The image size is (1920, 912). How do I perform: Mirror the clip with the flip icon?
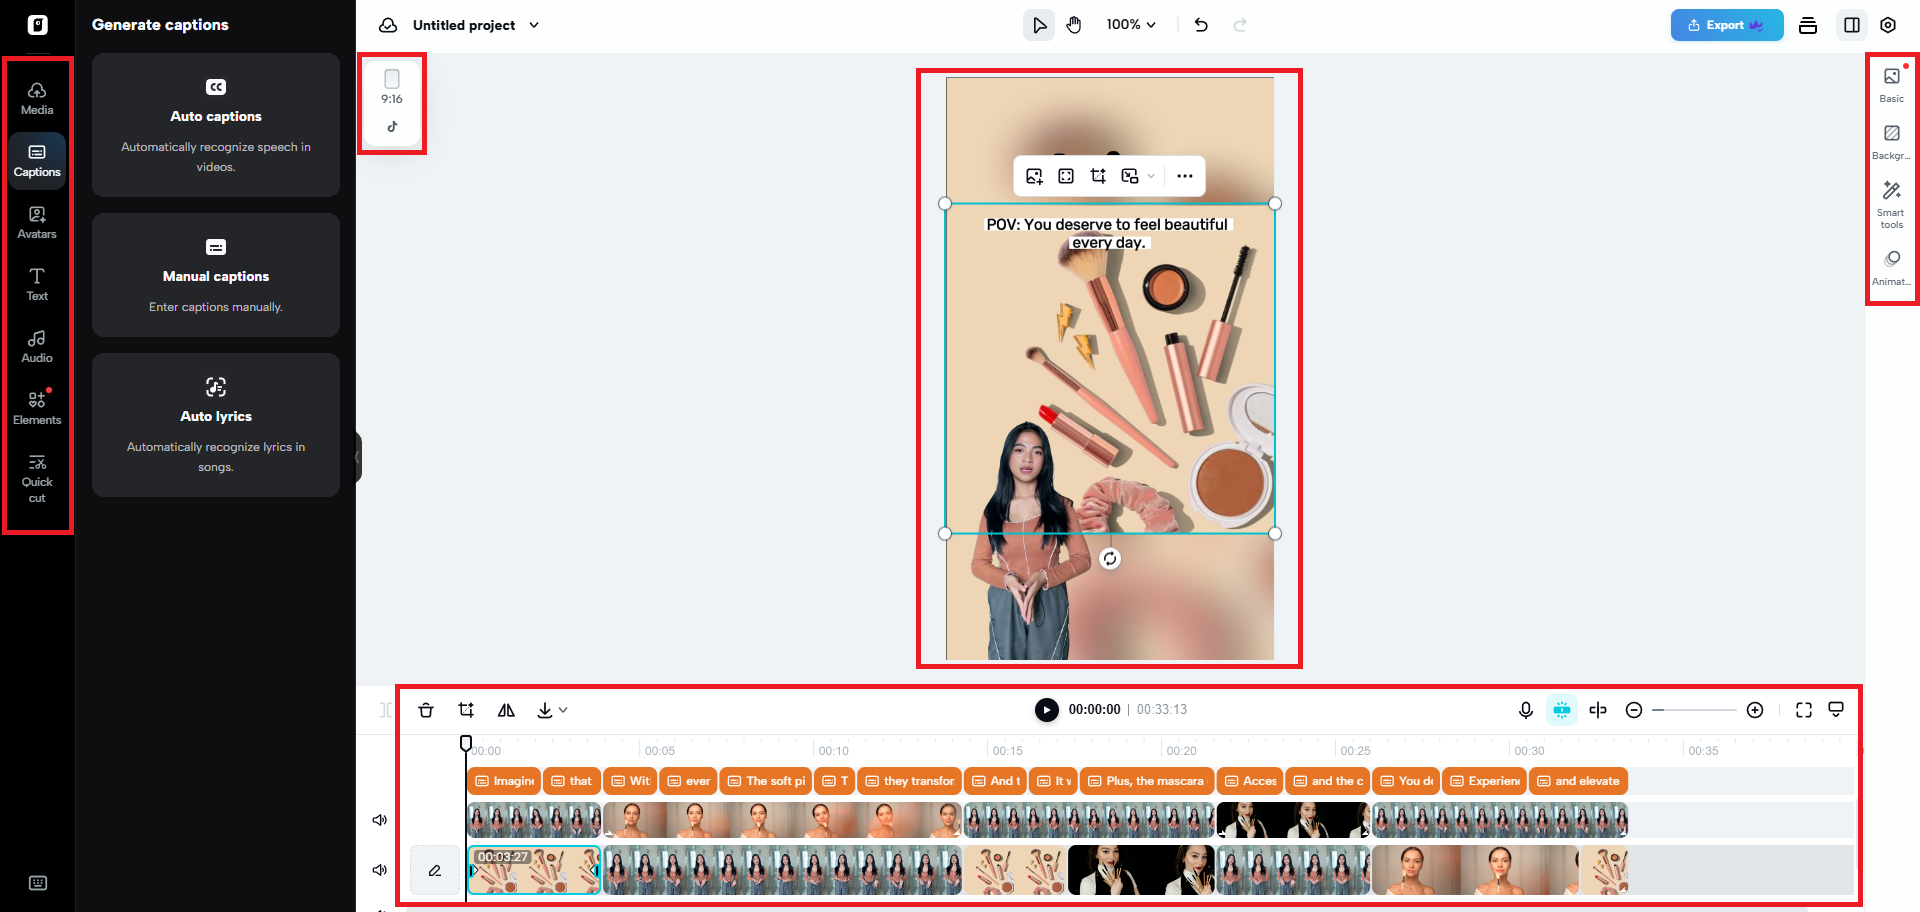tap(506, 709)
